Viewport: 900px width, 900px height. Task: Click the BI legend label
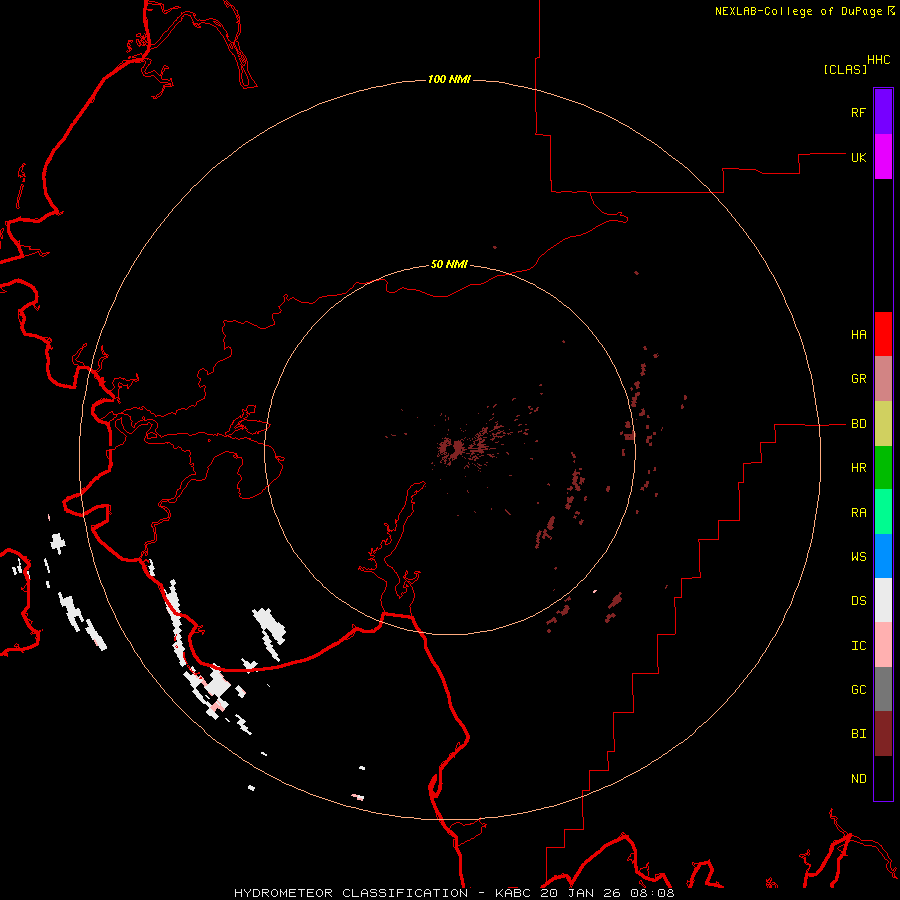(858, 734)
